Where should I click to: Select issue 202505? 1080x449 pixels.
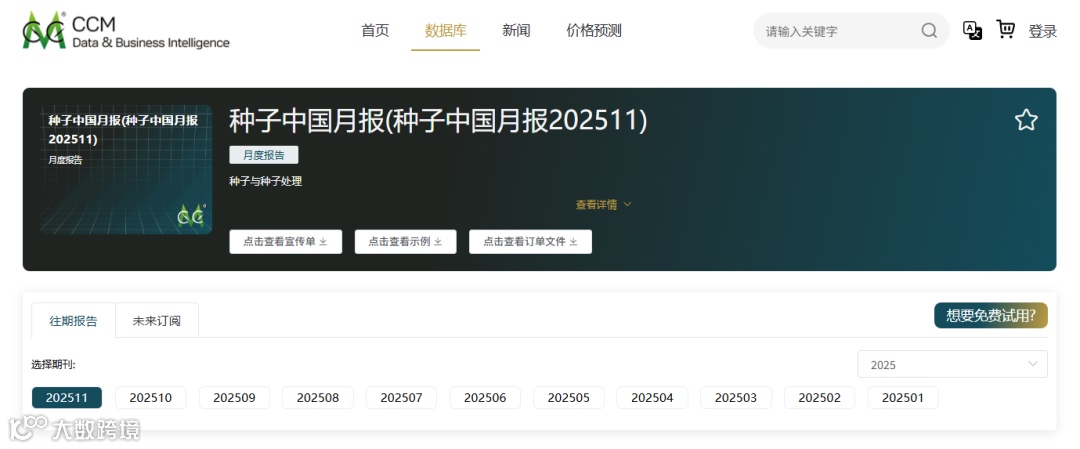569,397
